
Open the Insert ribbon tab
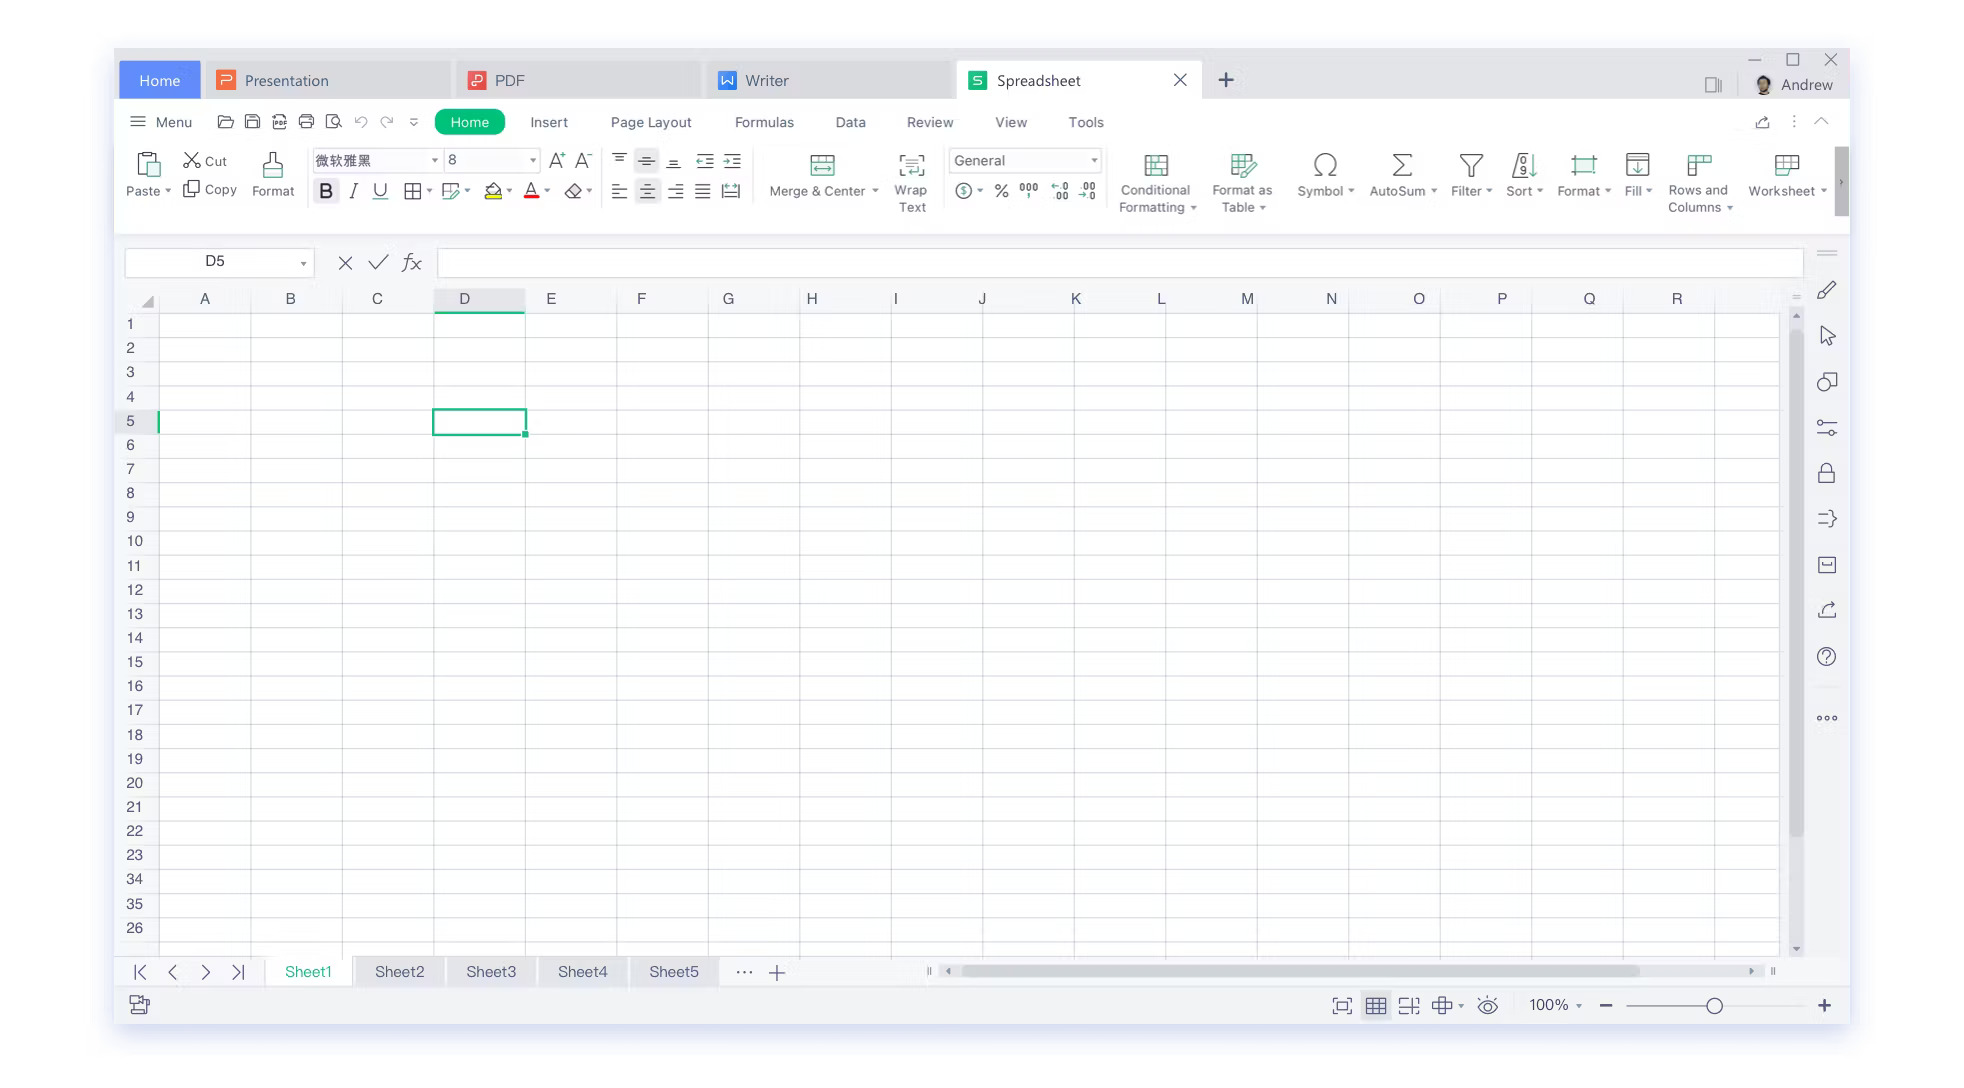549,122
